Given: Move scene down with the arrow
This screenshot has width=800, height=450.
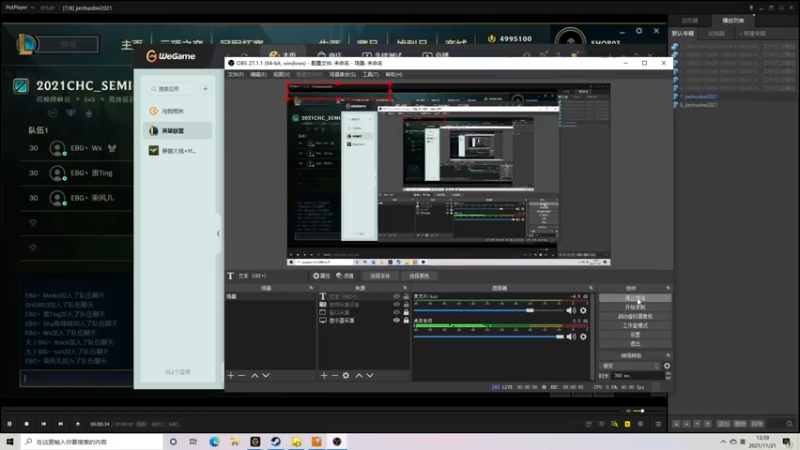Looking at the screenshot, I should click(266, 376).
